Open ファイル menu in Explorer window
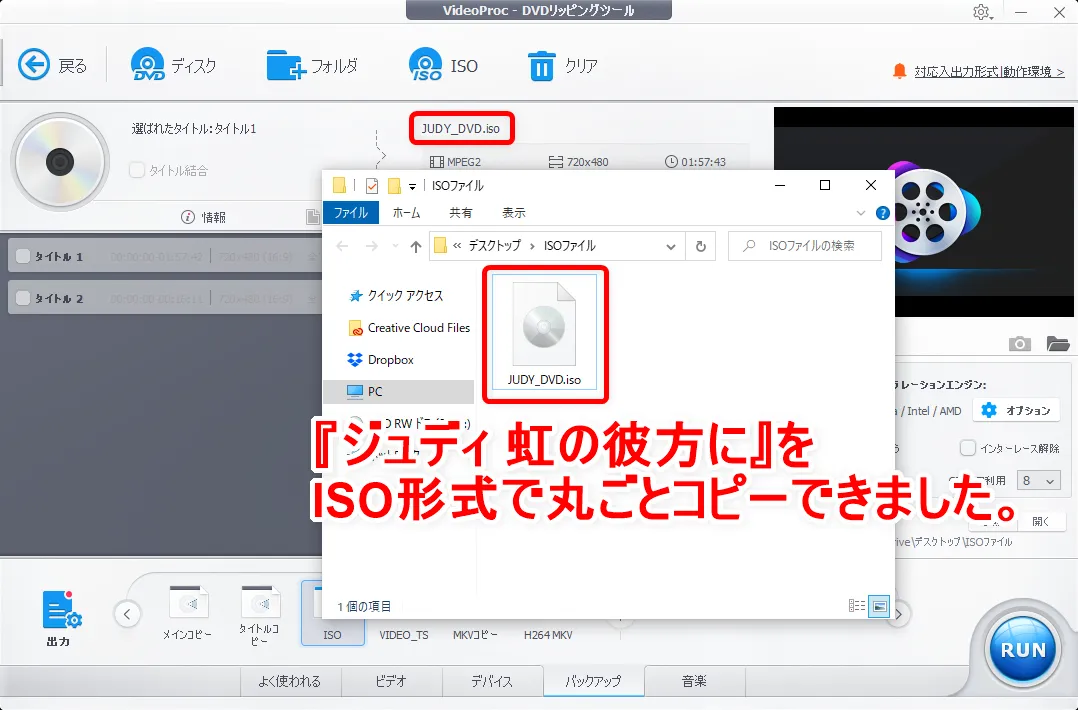 tap(351, 213)
